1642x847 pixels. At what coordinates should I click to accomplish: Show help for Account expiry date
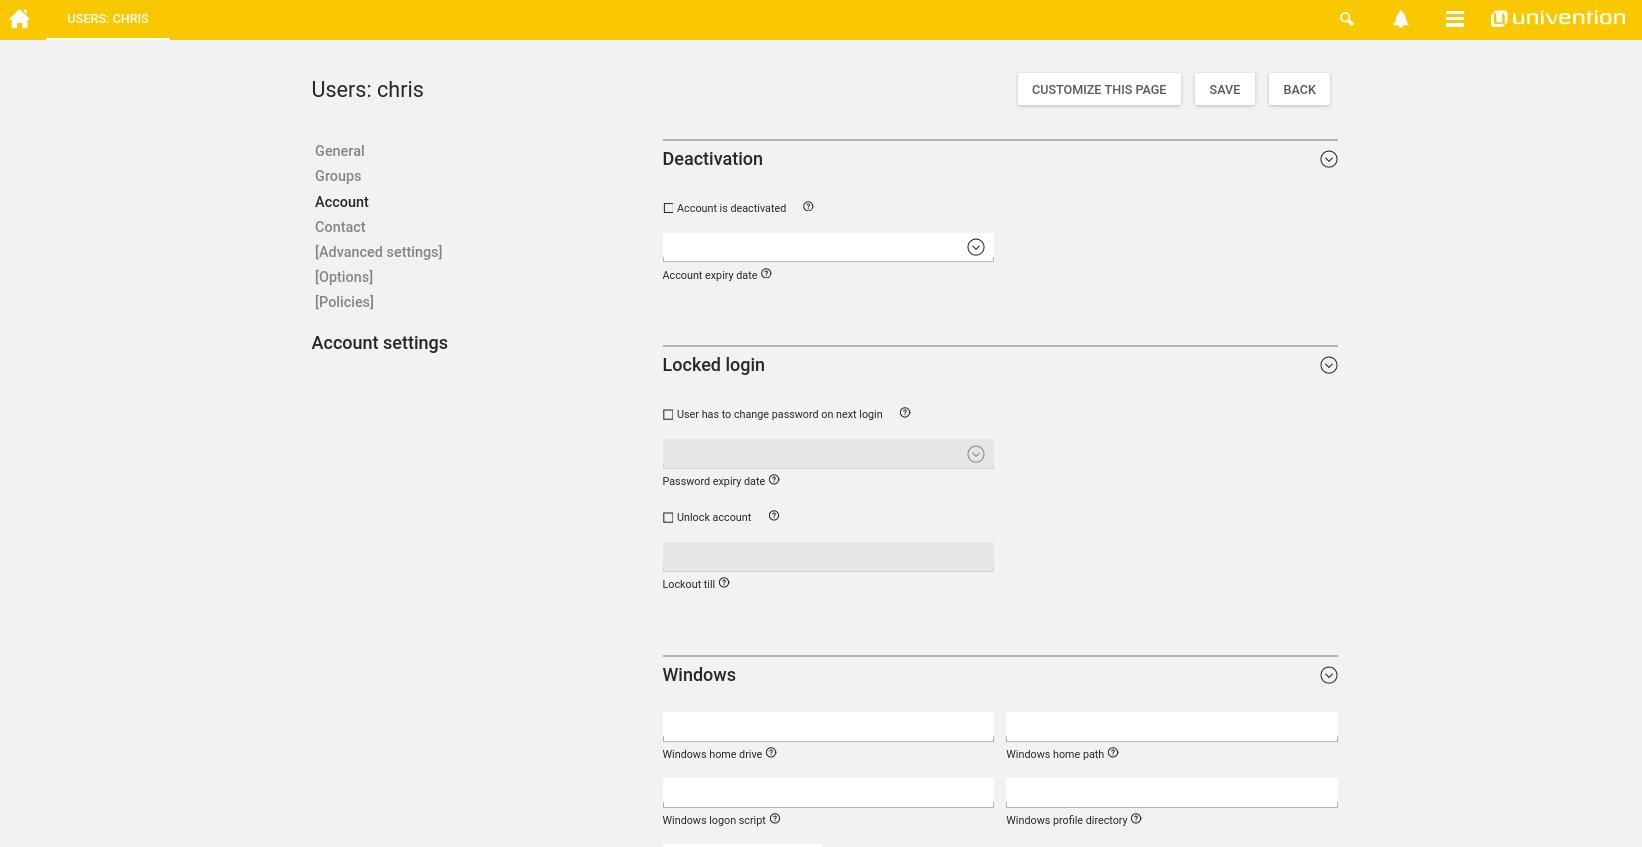766,274
